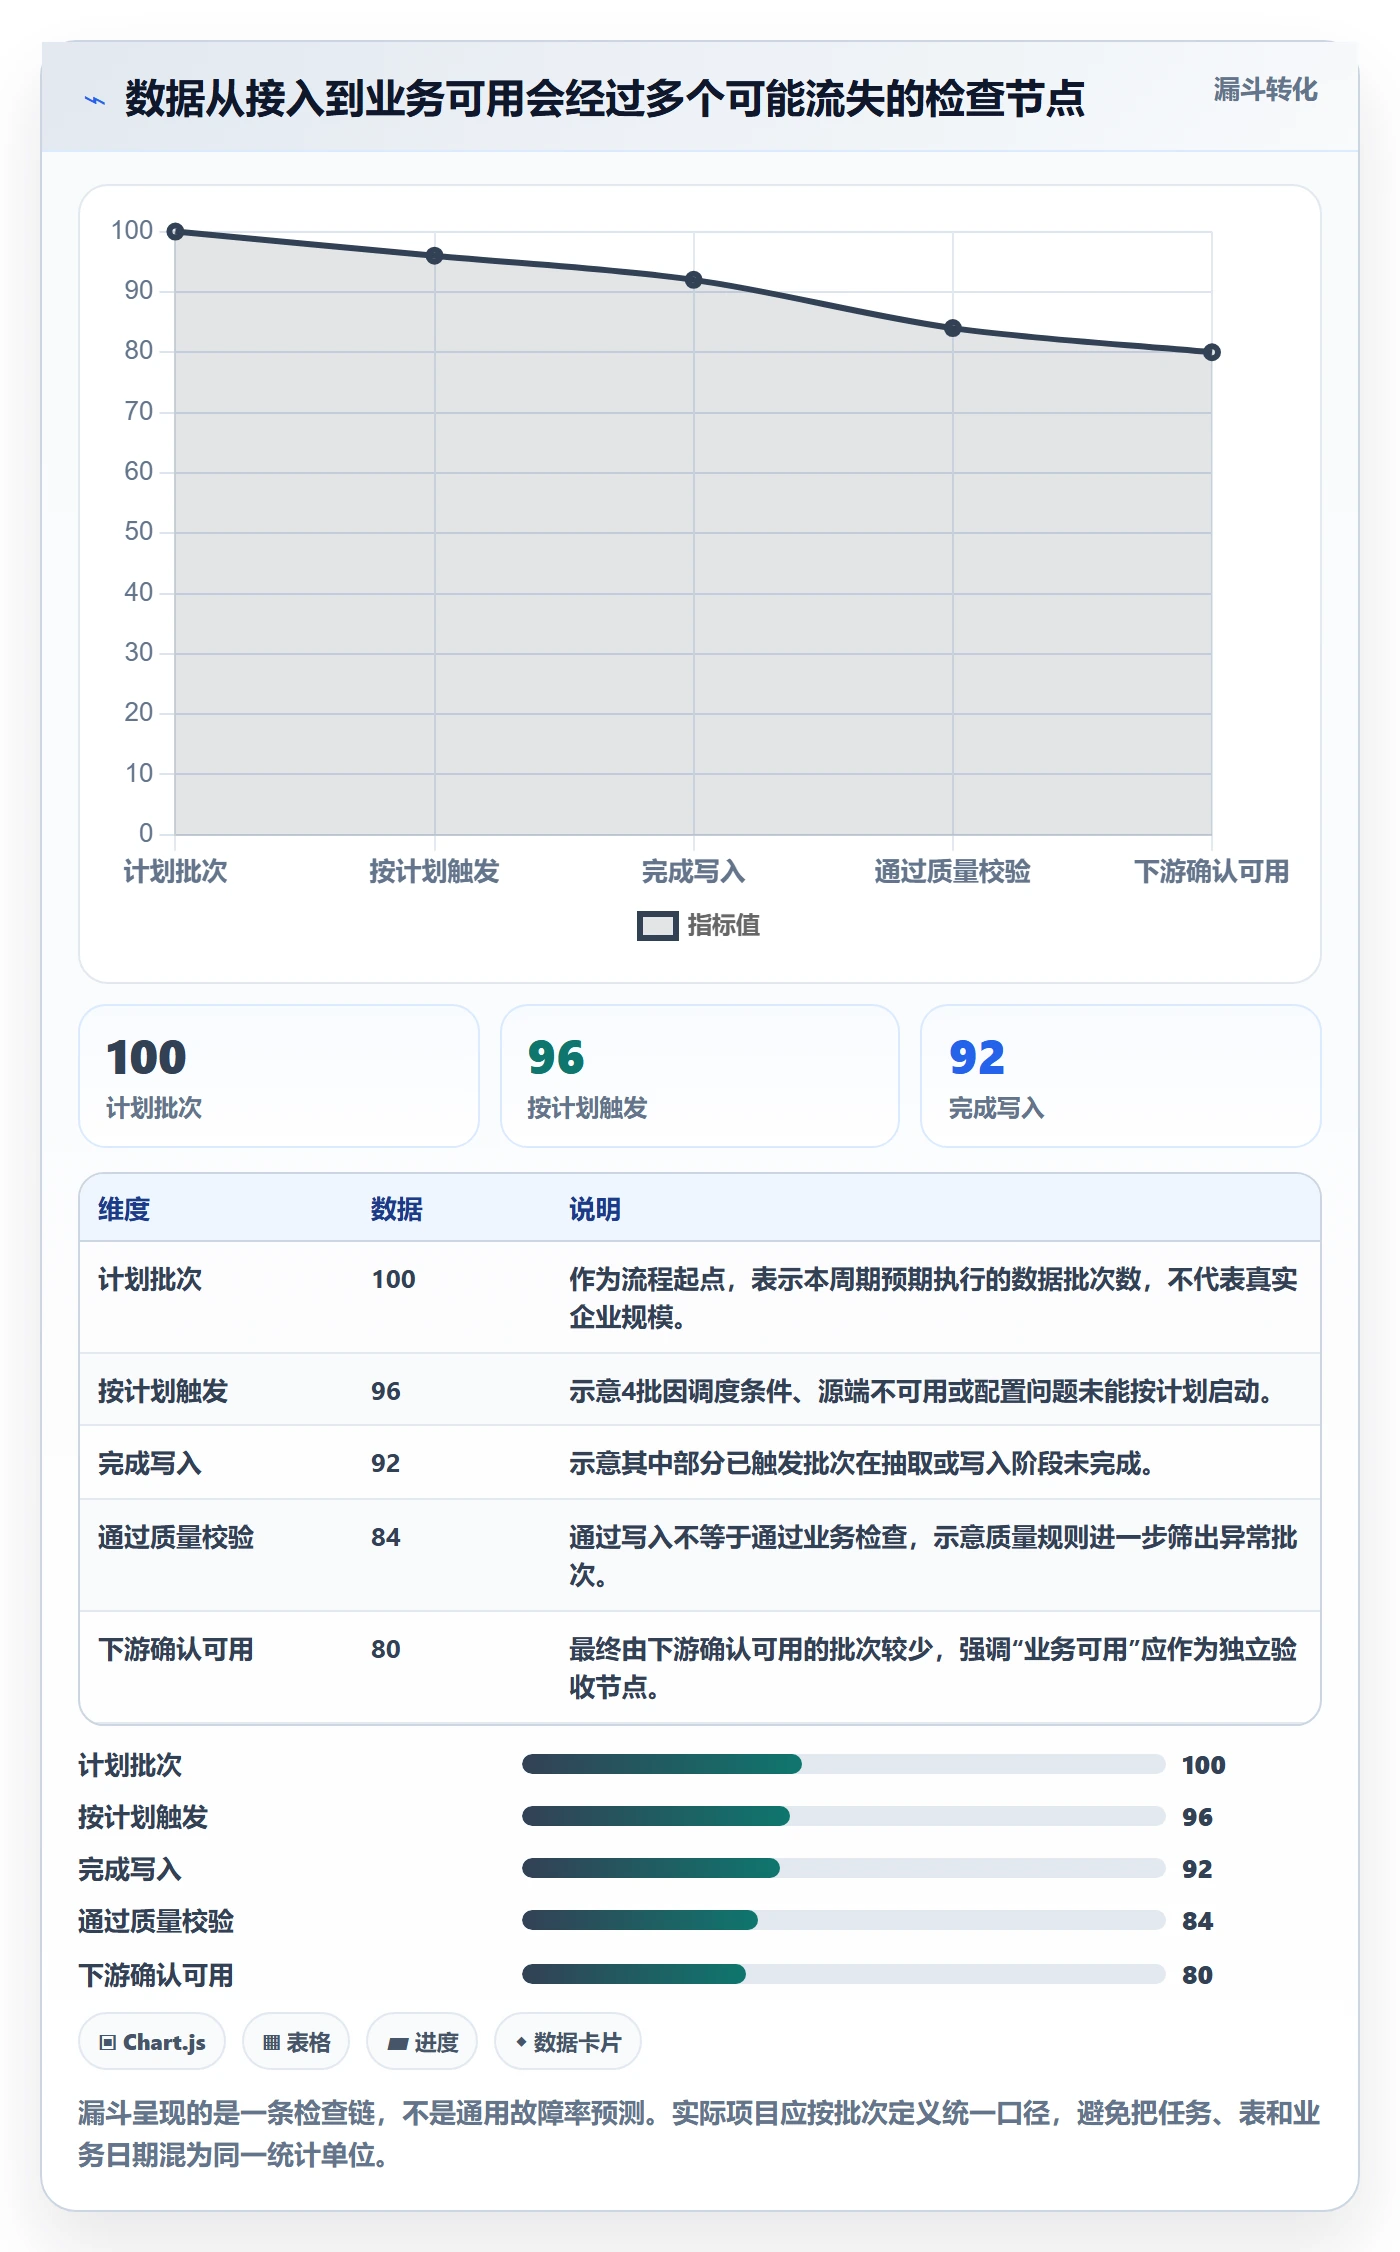Click the 按计划触发 progress bar

(843, 1816)
